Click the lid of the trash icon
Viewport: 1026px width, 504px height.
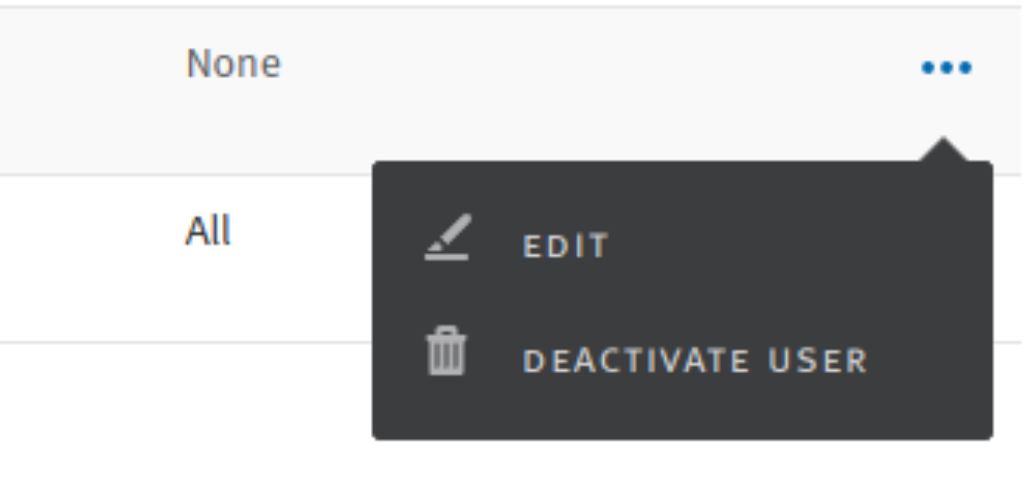click(446, 333)
